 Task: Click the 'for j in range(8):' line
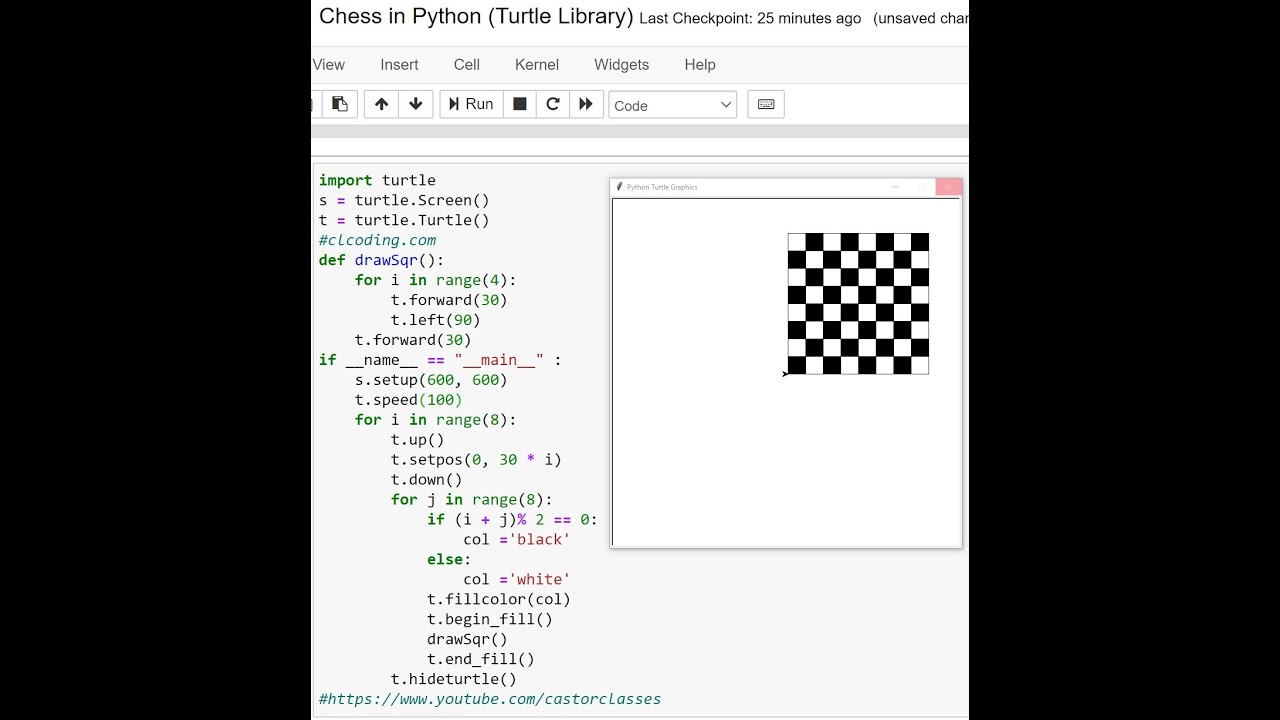coord(471,500)
